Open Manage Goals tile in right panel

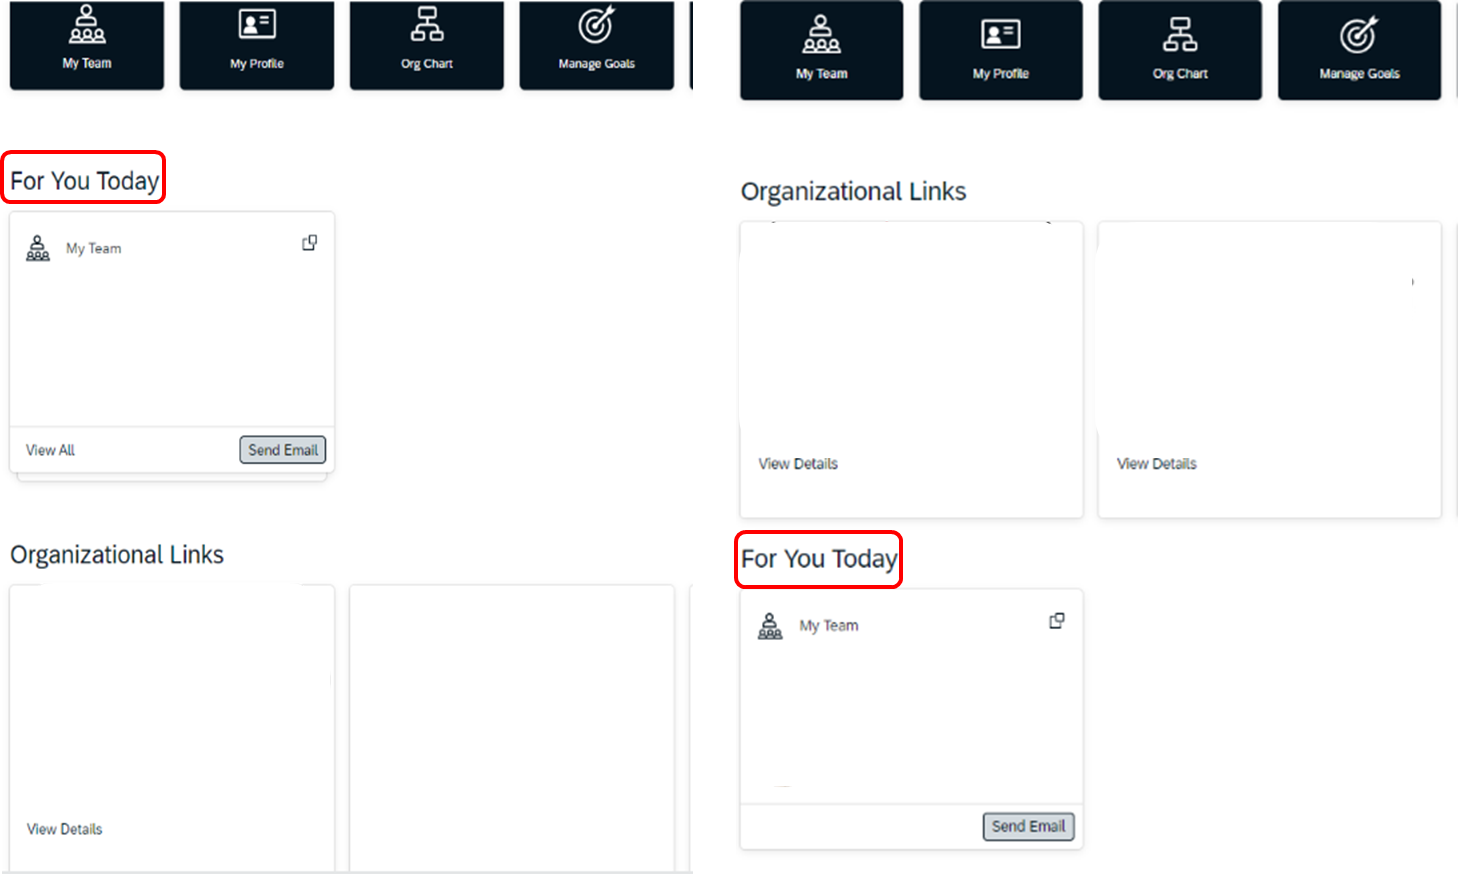(1359, 50)
